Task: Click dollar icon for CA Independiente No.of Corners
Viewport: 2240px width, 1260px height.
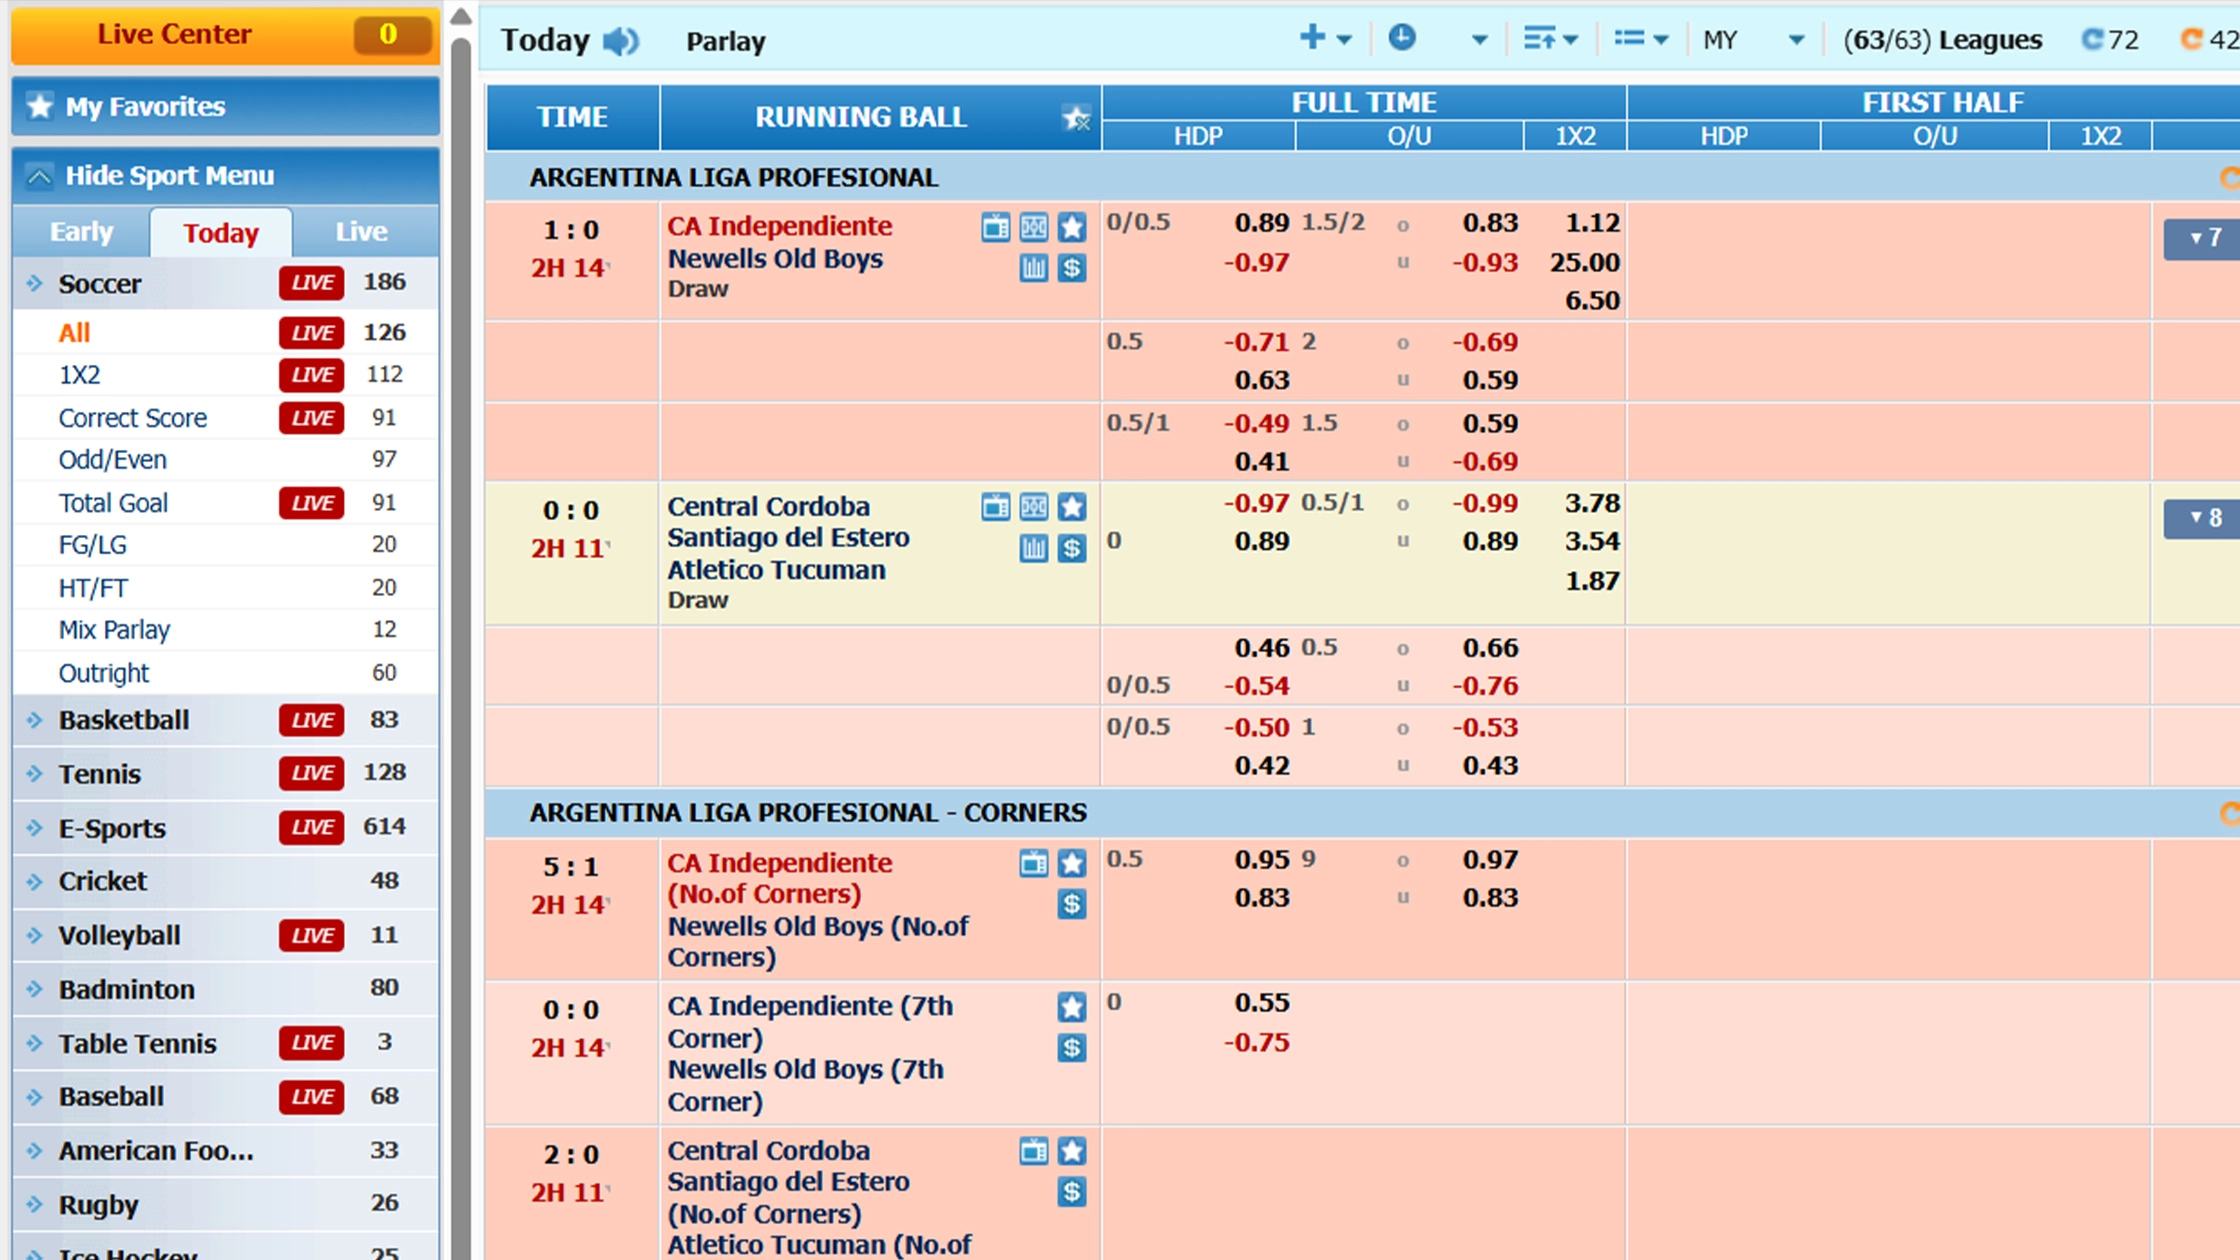Action: point(1072,904)
